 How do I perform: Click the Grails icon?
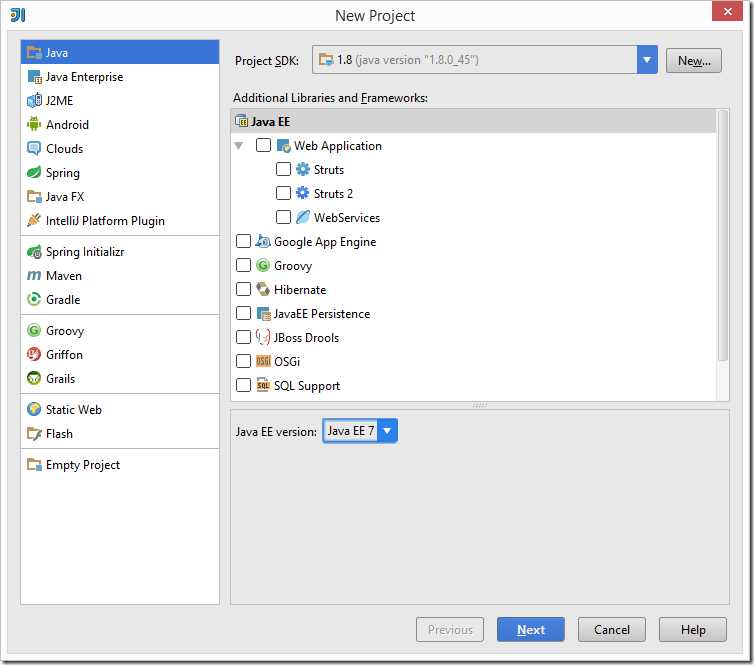(34, 378)
